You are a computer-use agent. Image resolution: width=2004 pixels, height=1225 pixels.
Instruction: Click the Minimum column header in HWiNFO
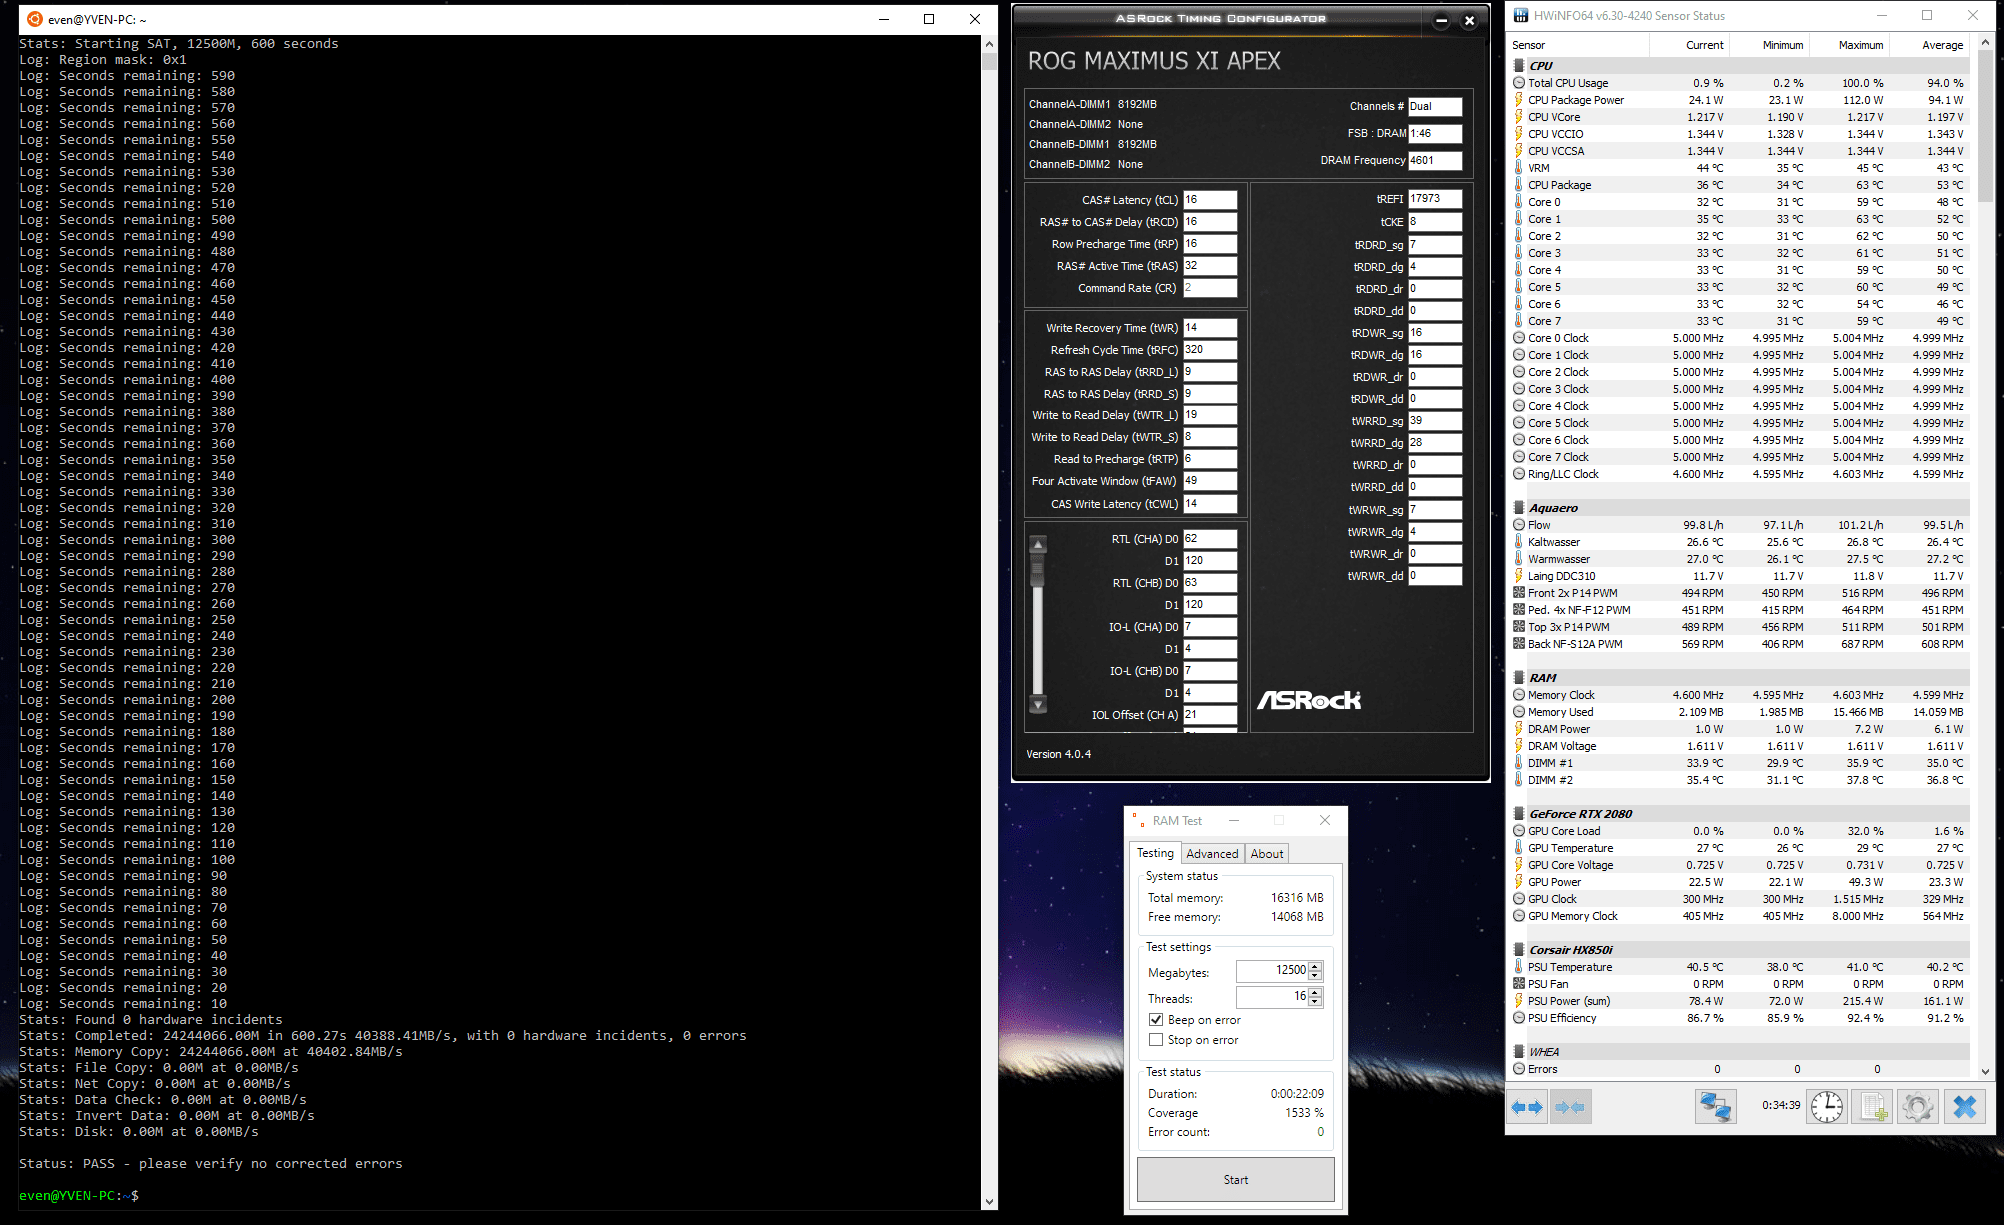[x=1768, y=45]
